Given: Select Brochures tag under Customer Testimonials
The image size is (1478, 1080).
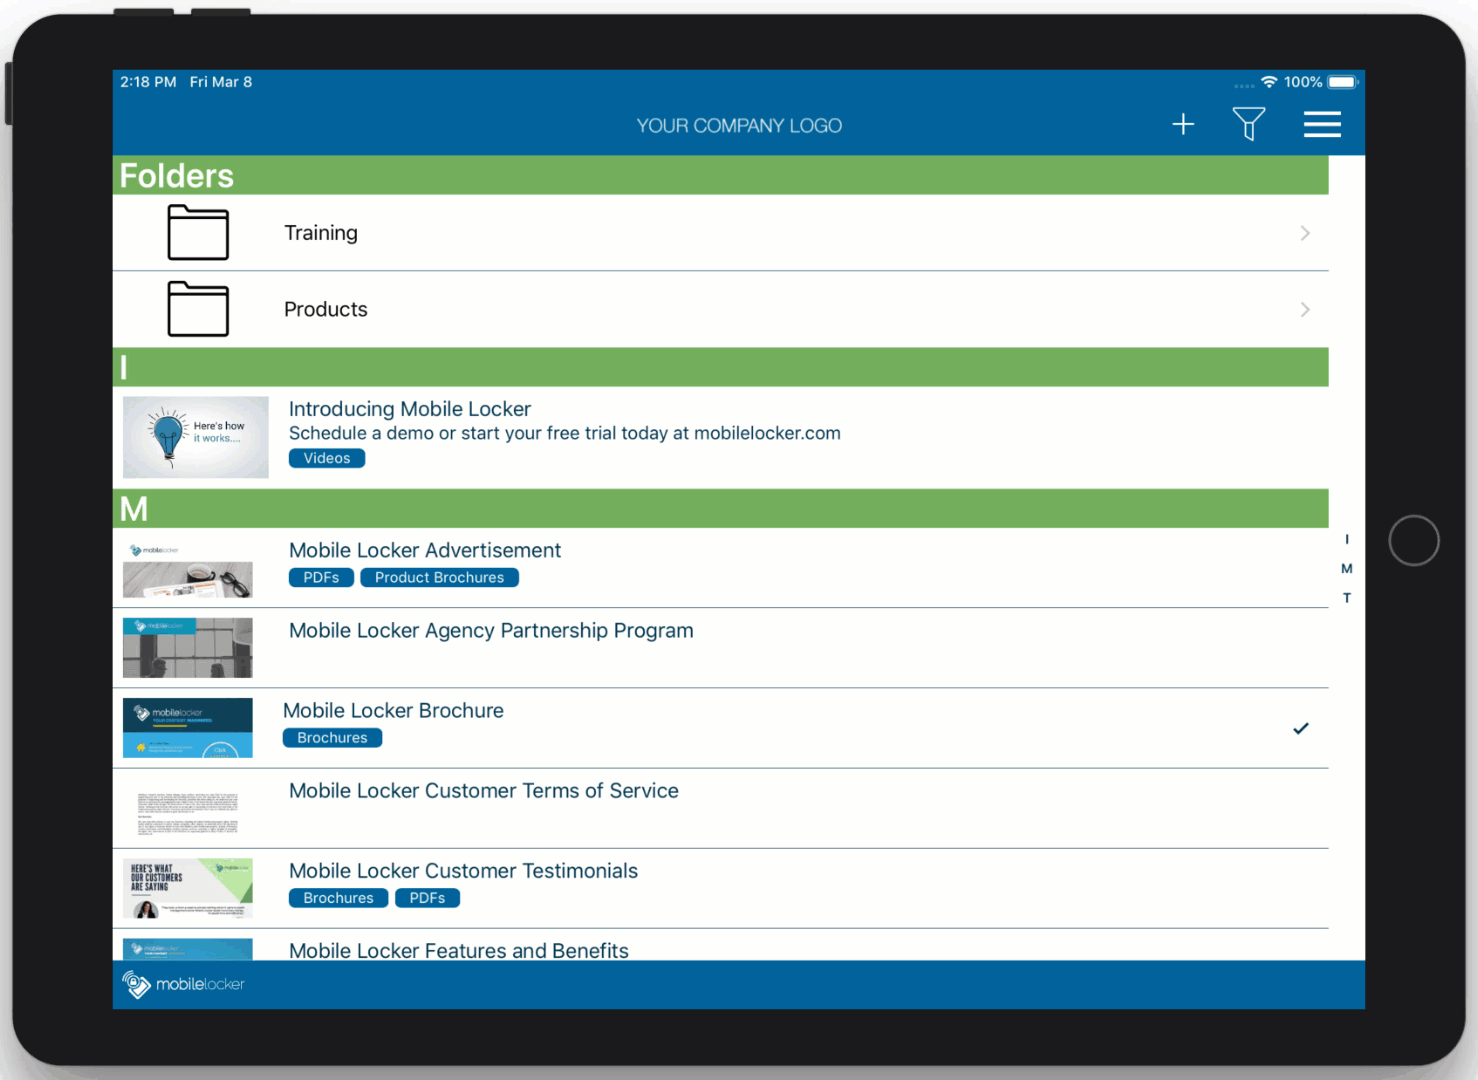Looking at the screenshot, I should (x=338, y=898).
